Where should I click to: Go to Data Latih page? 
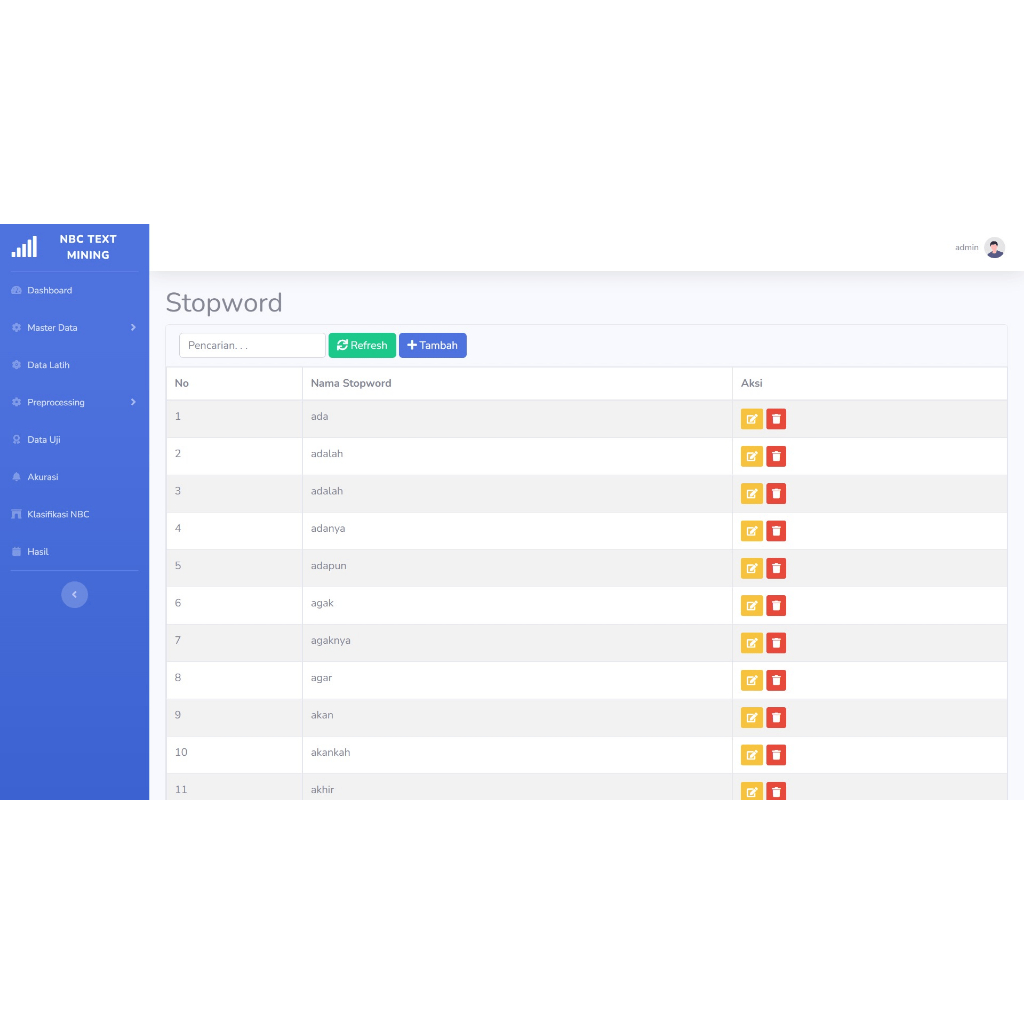(48, 365)
